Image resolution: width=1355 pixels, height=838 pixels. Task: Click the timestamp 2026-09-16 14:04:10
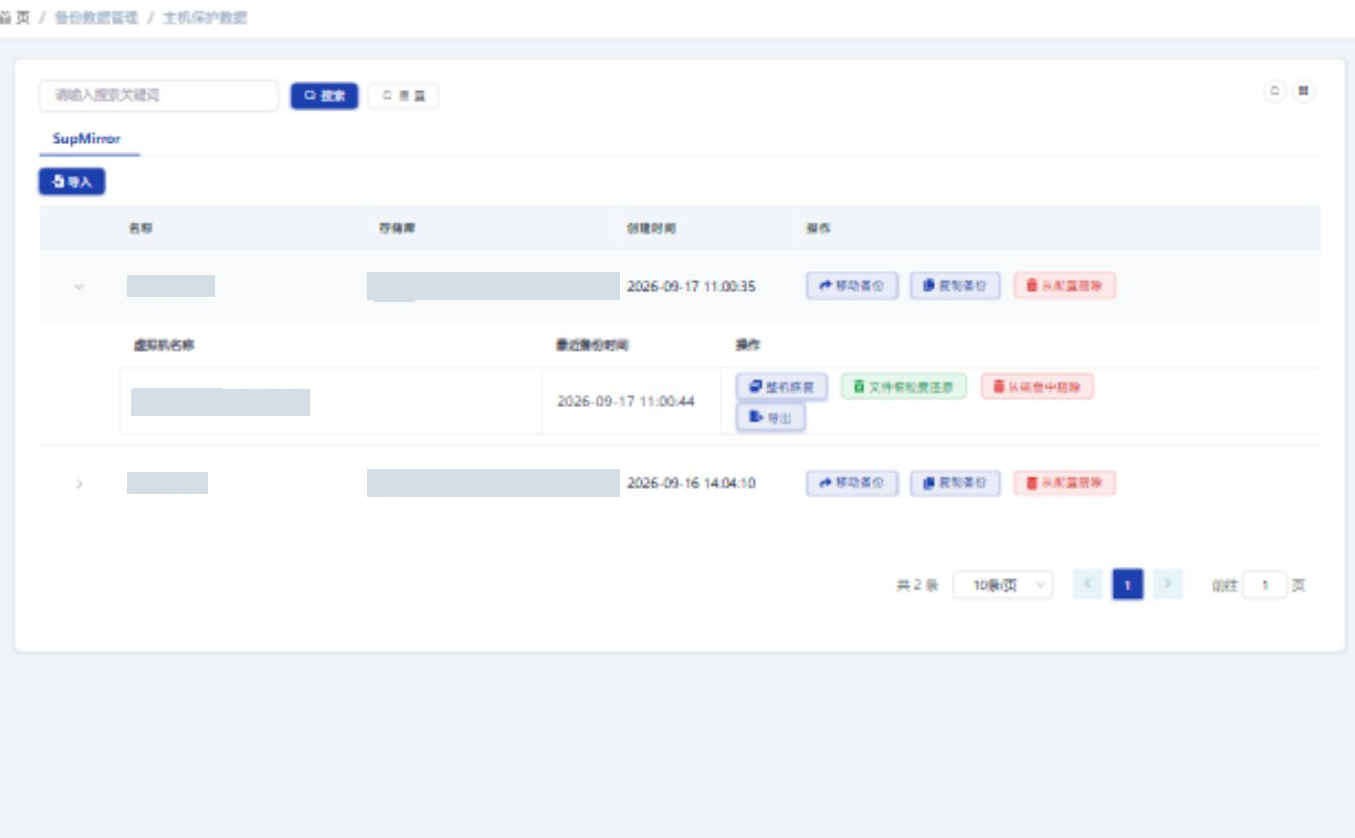[x=691, y=484]
